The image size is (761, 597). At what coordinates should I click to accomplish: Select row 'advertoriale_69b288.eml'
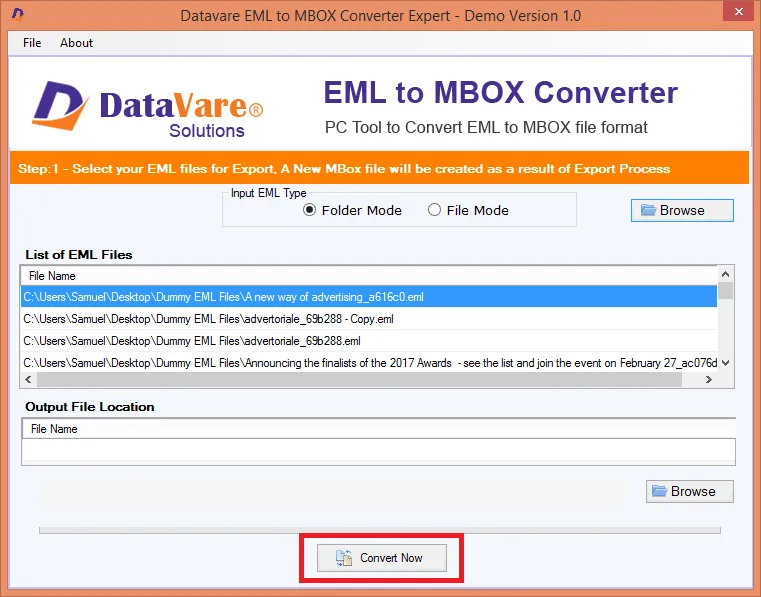(368, 341)
